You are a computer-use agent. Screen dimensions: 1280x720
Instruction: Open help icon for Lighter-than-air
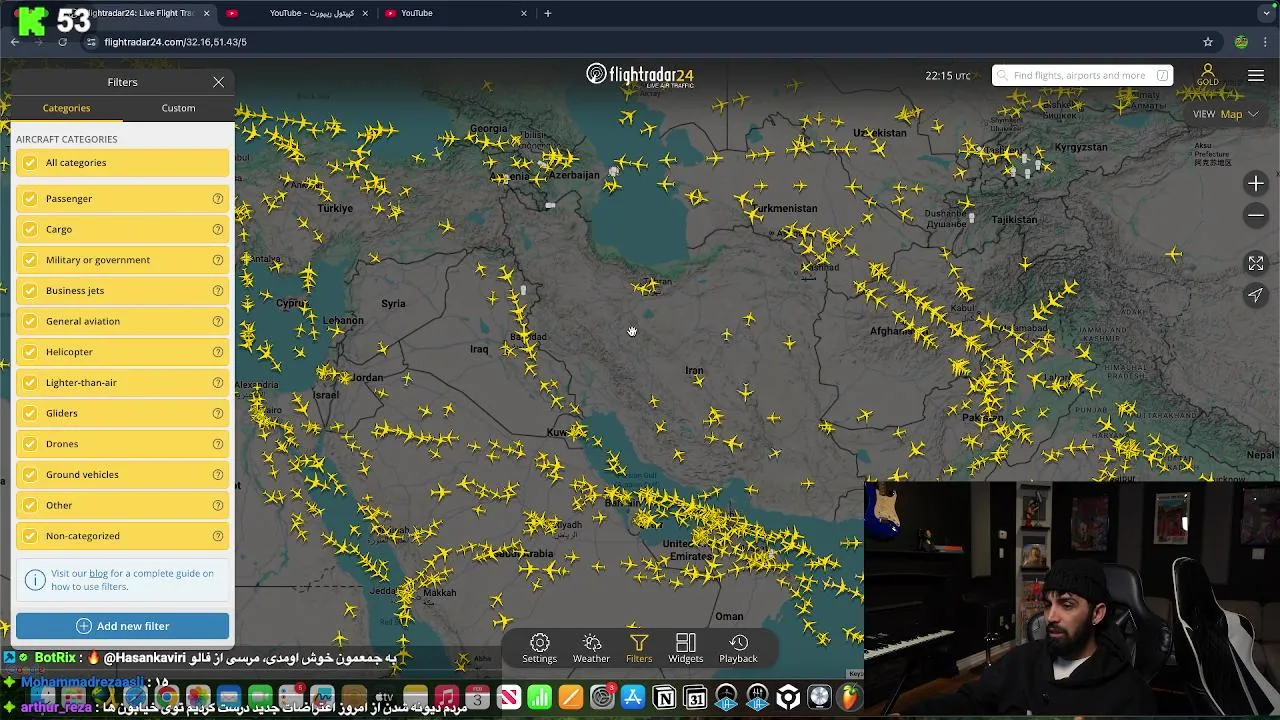[217, 383]
